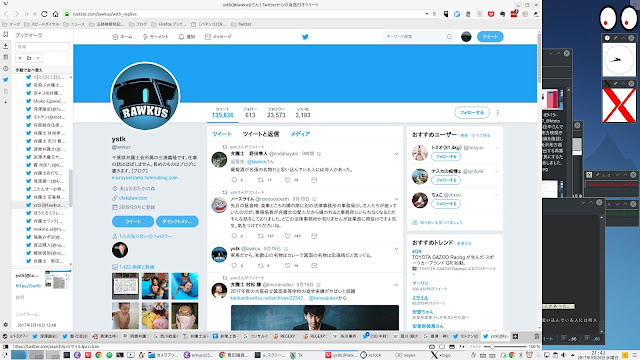The height and width of the screenshot is (360, 640).
Task: Select the ツイート tab
Action: coord(222,134)
